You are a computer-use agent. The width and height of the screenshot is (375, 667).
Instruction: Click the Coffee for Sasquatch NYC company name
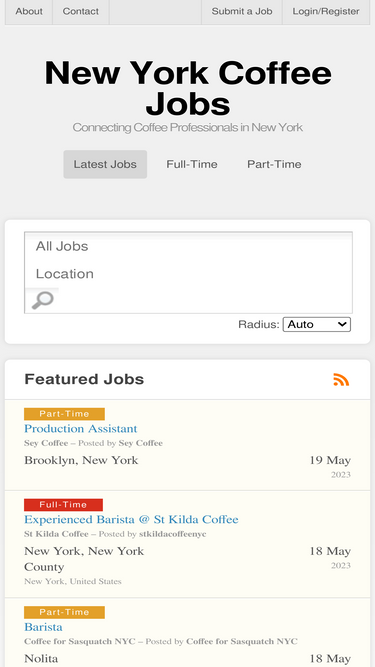click(80, 641)
